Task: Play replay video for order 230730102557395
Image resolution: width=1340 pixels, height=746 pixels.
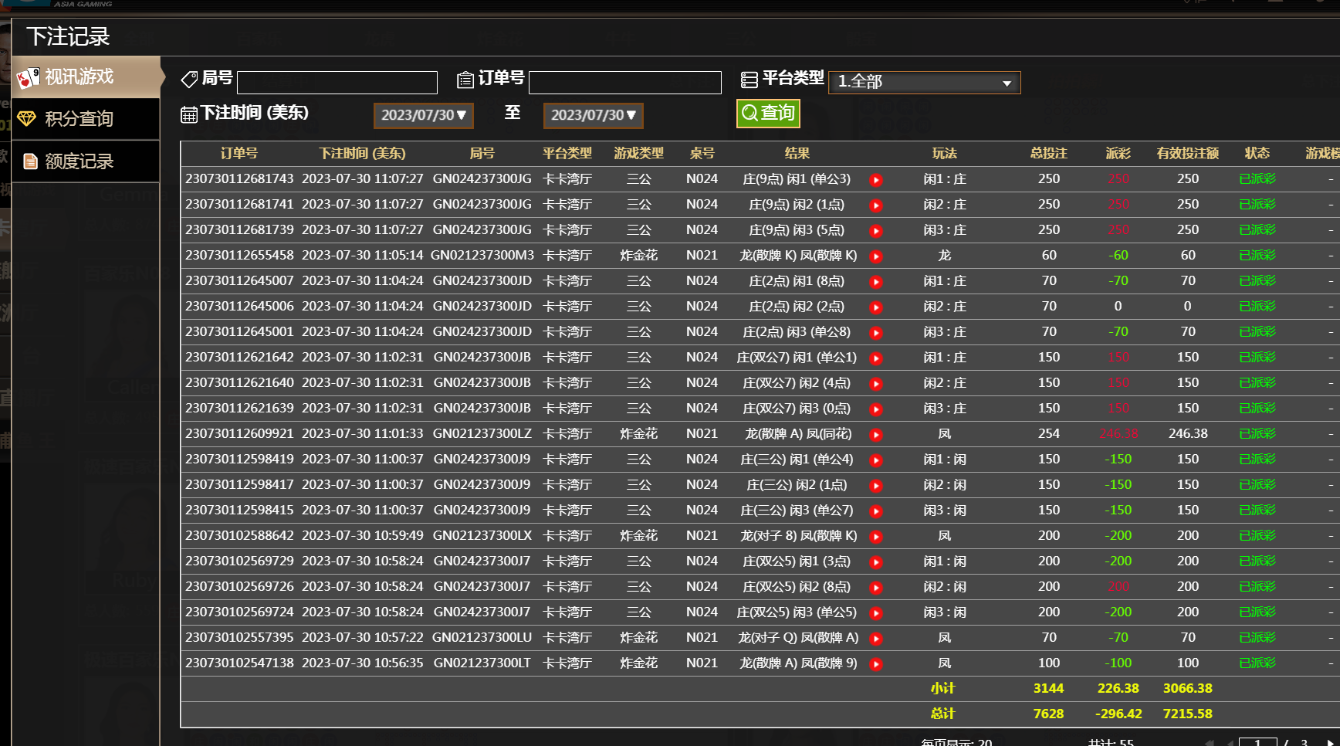Action: pos(876,639)
